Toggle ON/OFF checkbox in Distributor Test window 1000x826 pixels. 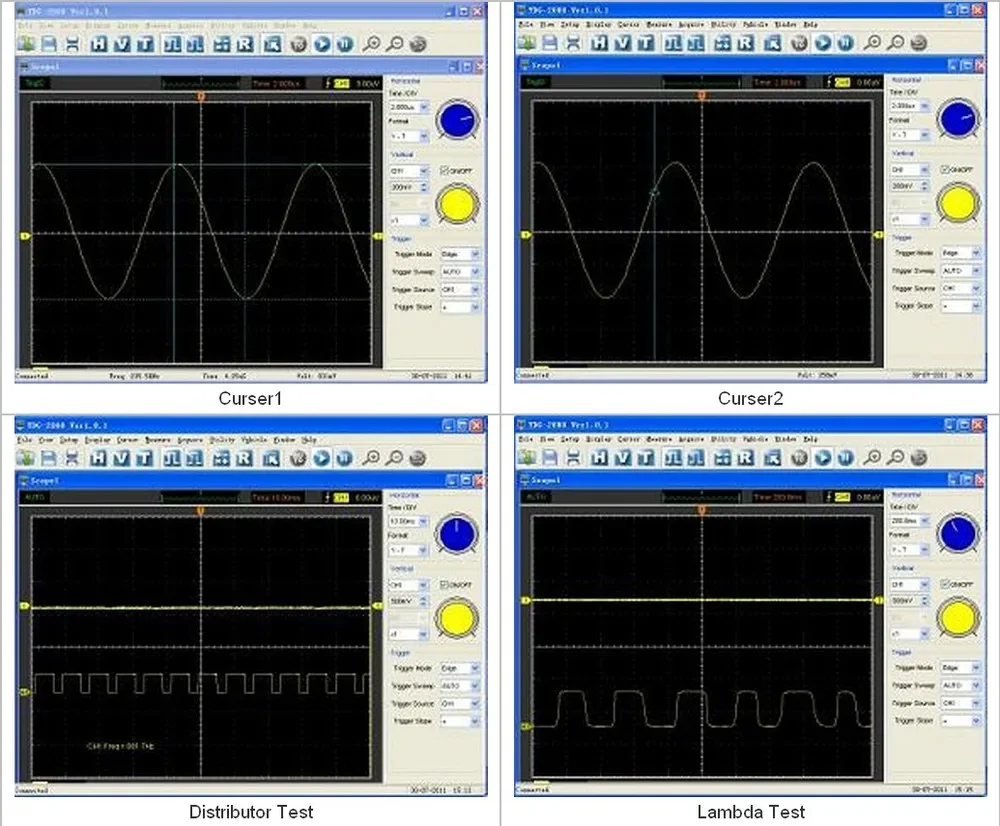(x=445, y=584)
